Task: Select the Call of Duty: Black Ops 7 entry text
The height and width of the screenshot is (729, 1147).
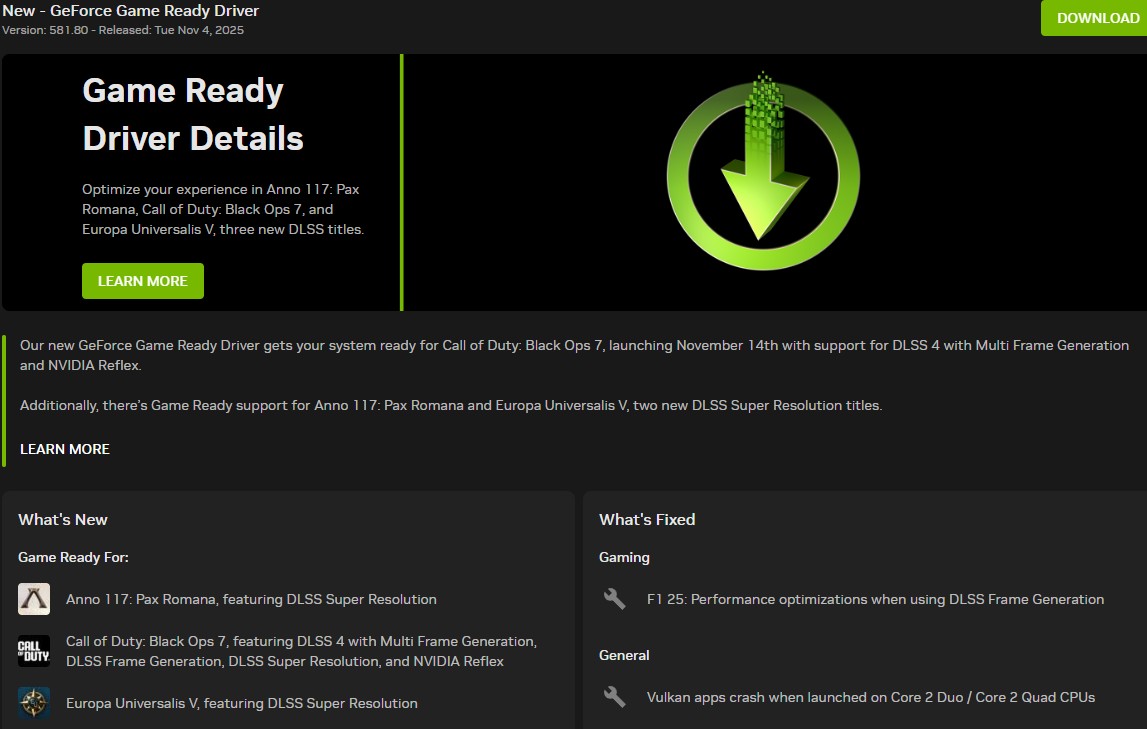Action: tap(301, 651)
